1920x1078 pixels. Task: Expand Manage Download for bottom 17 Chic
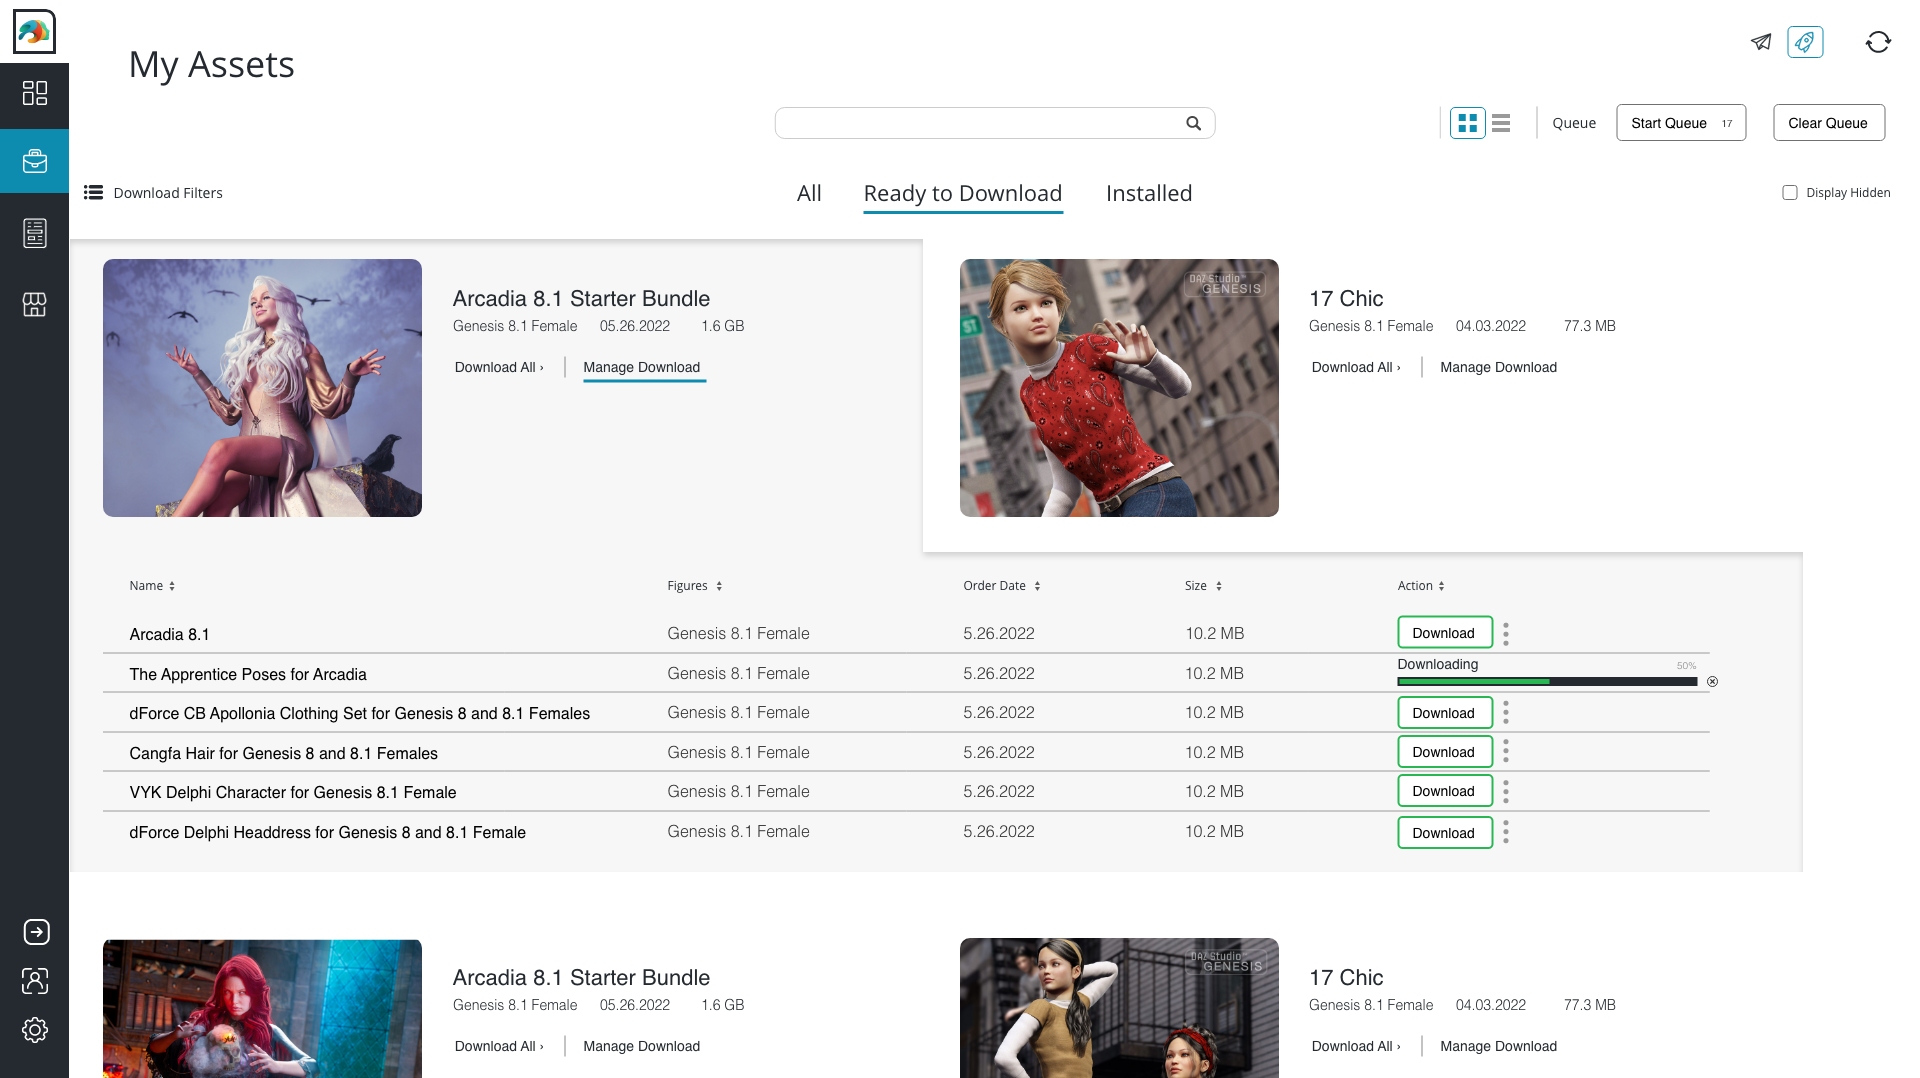pyautogui.click(x=1498, y=1047)
